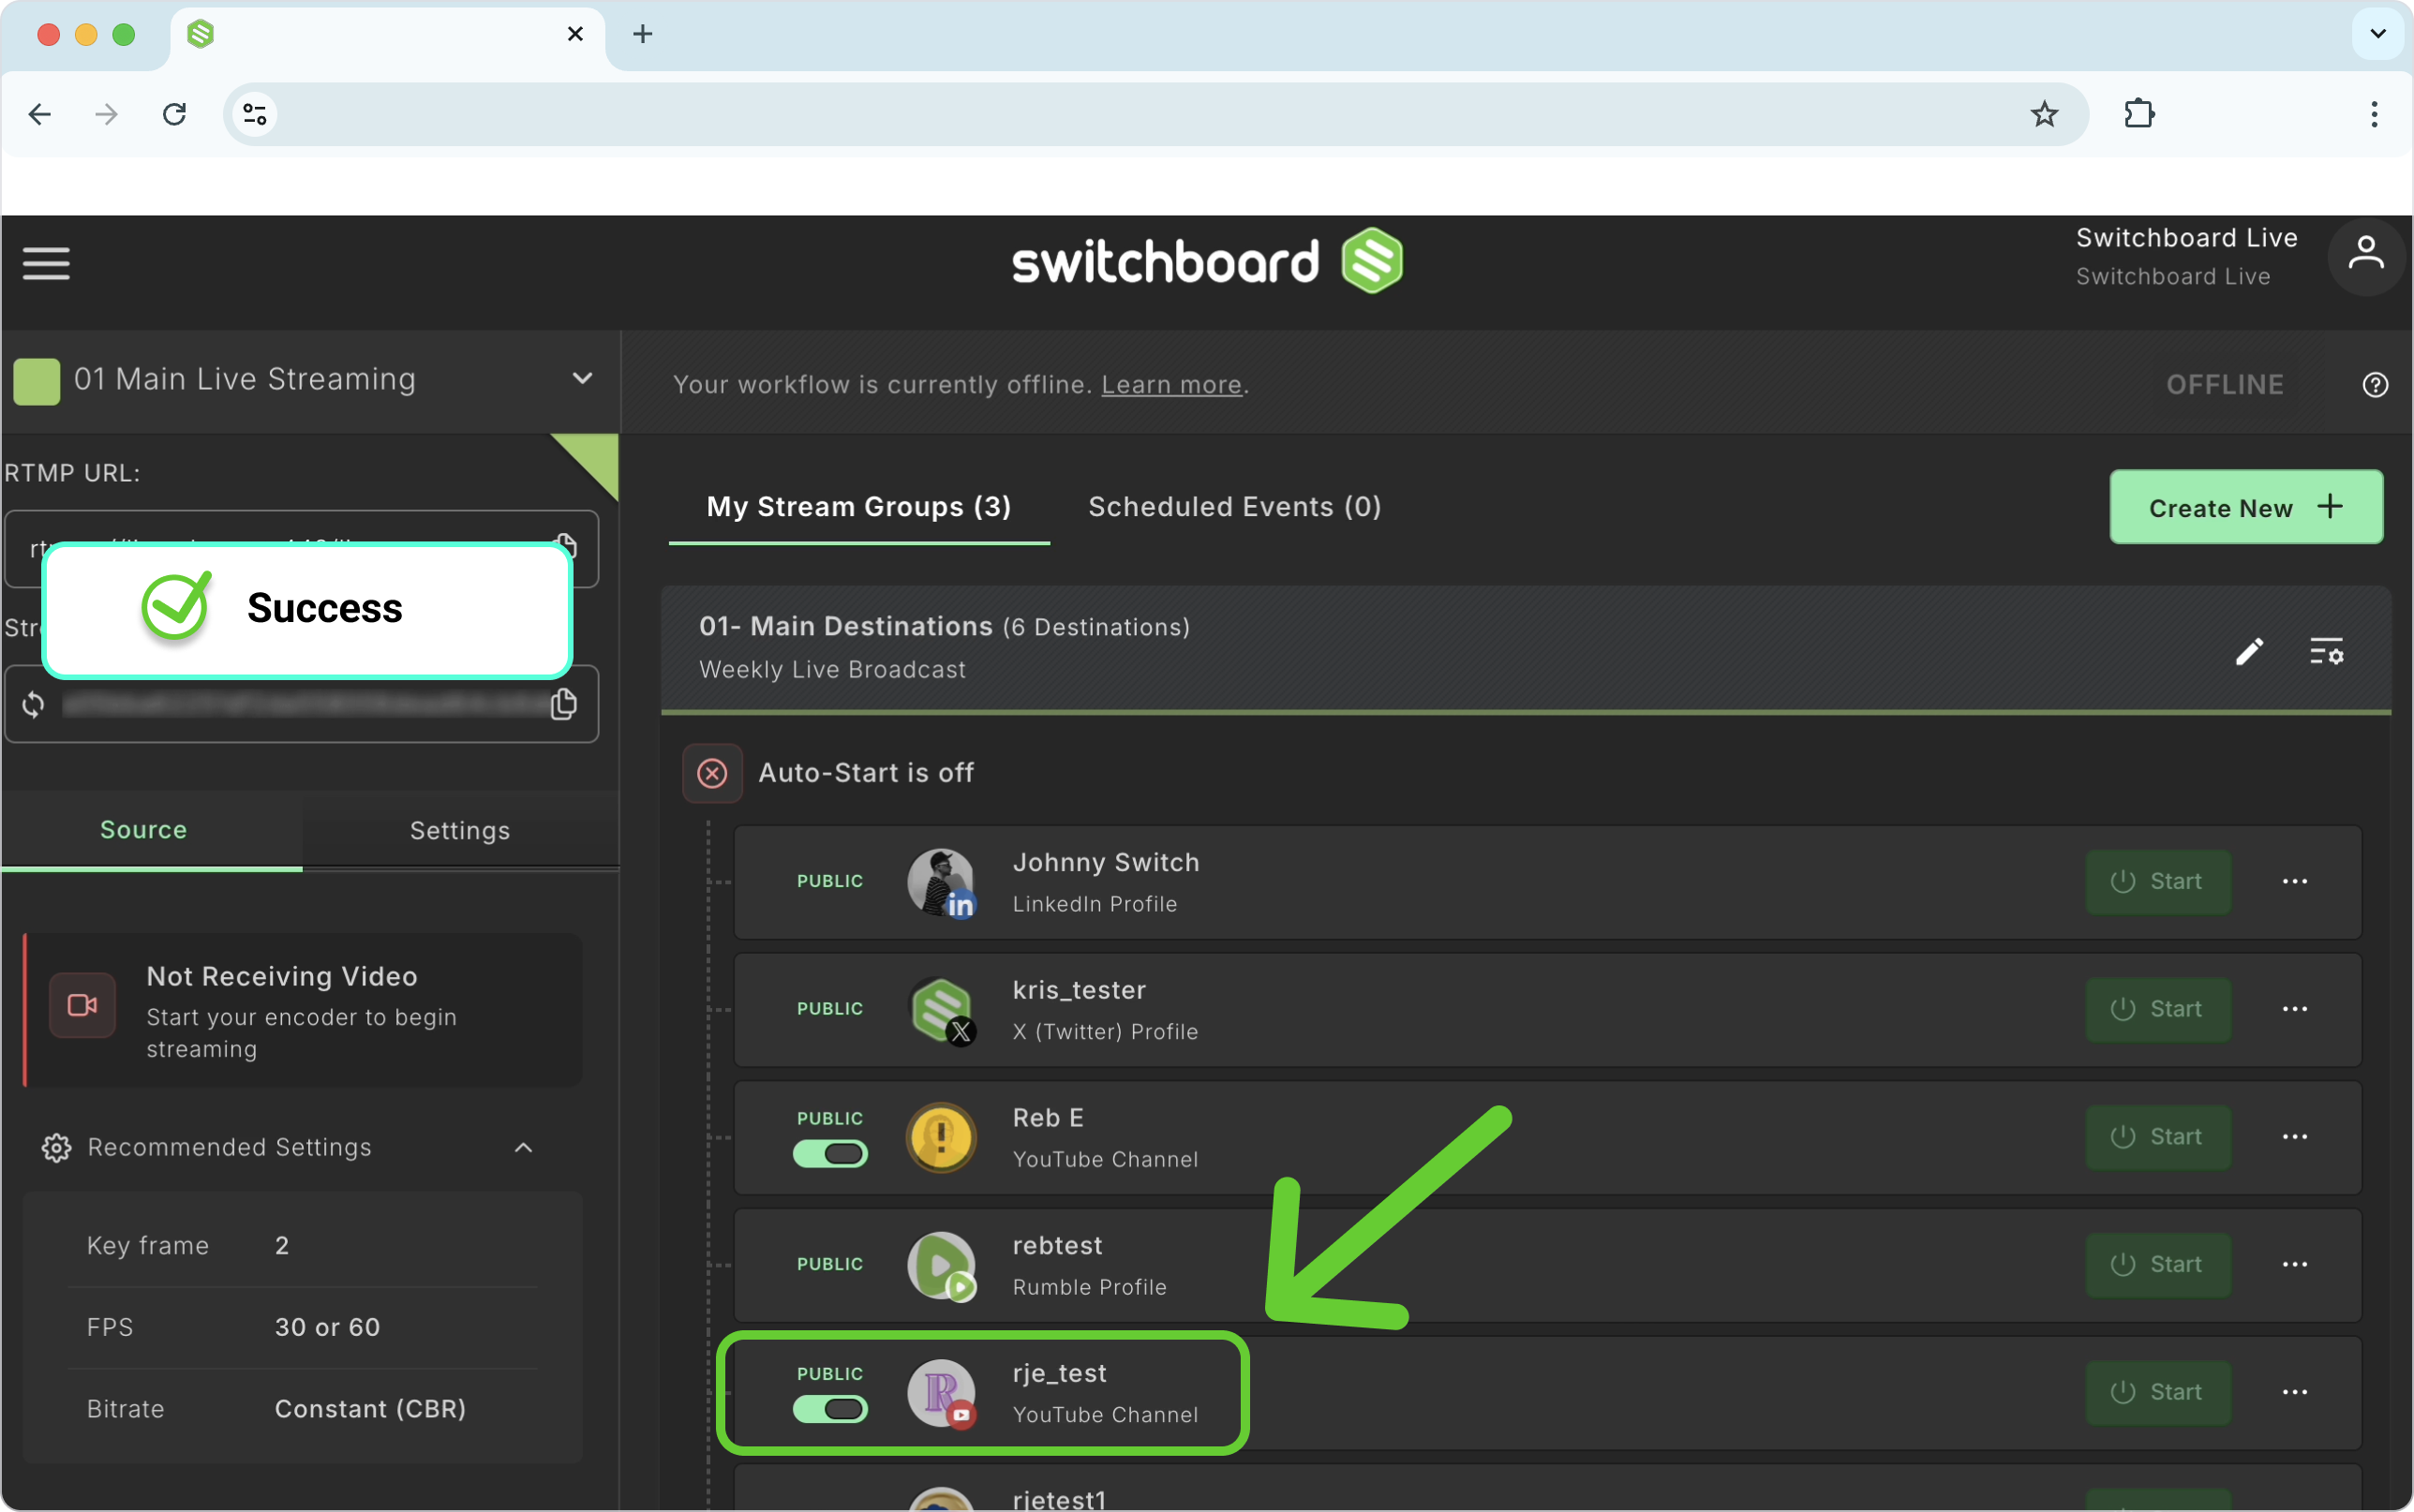This screenshot has height=1512, width=2414.
Task: Start the Reb E YouTube stream
Action: coord(2158,1137)
